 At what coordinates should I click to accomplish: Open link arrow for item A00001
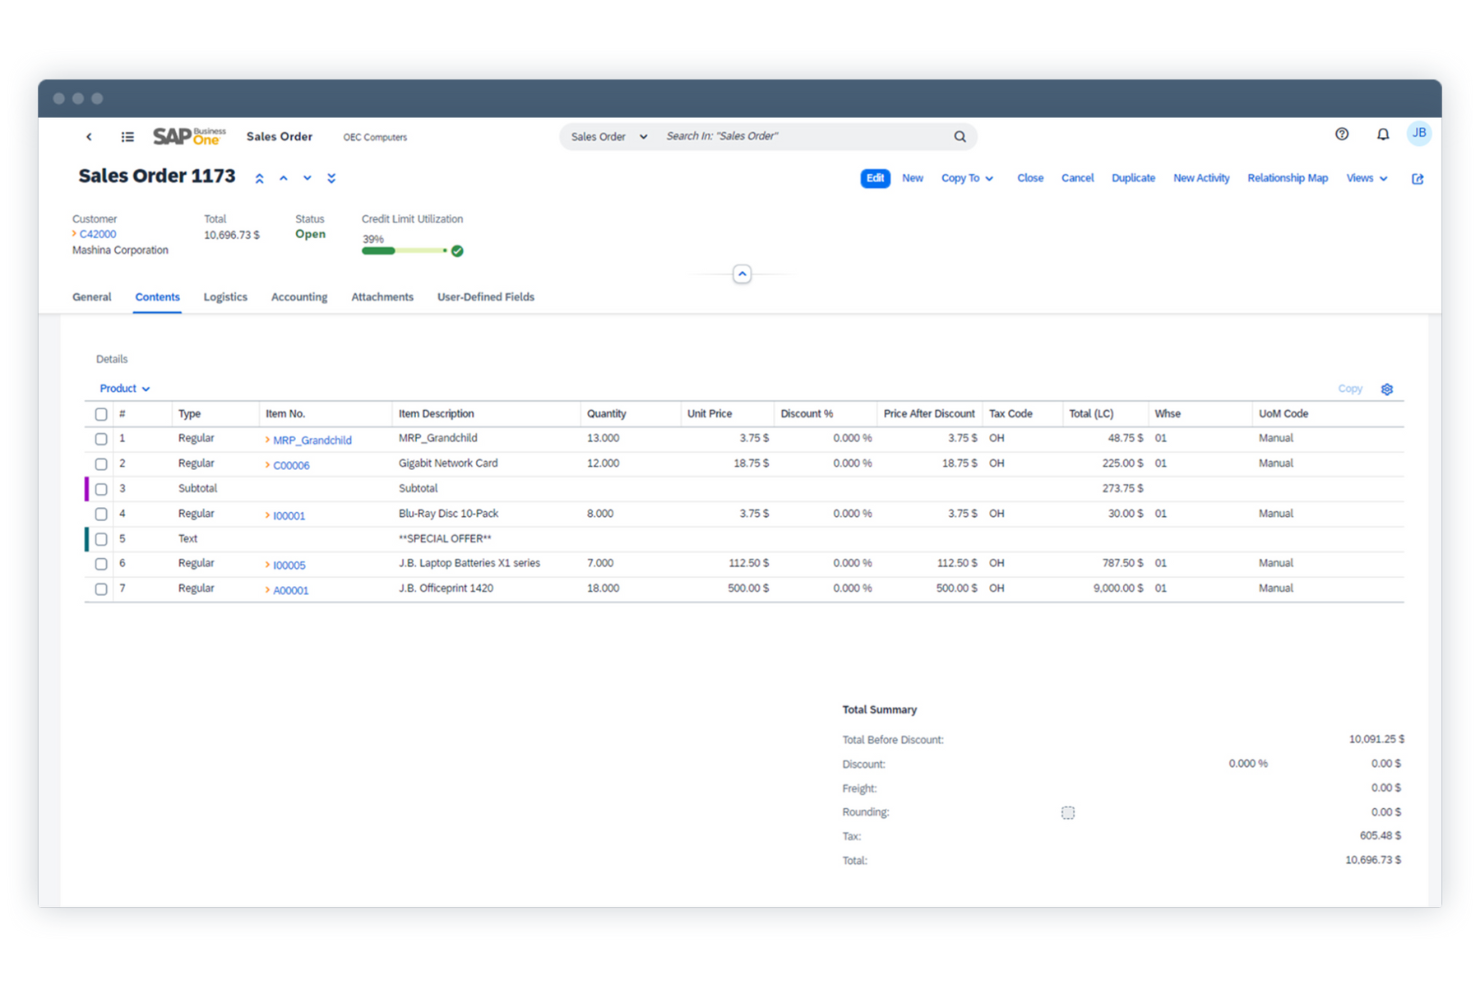point(267,590)
